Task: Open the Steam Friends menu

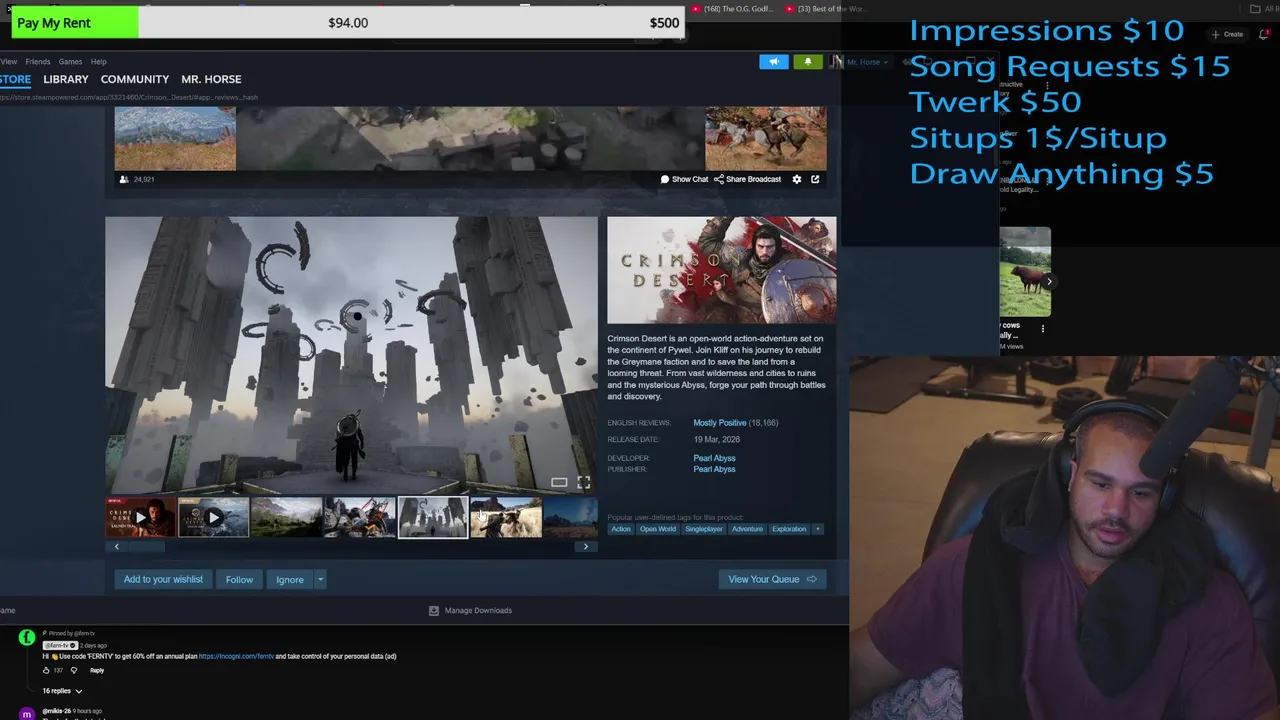Action: pos(38,62)
